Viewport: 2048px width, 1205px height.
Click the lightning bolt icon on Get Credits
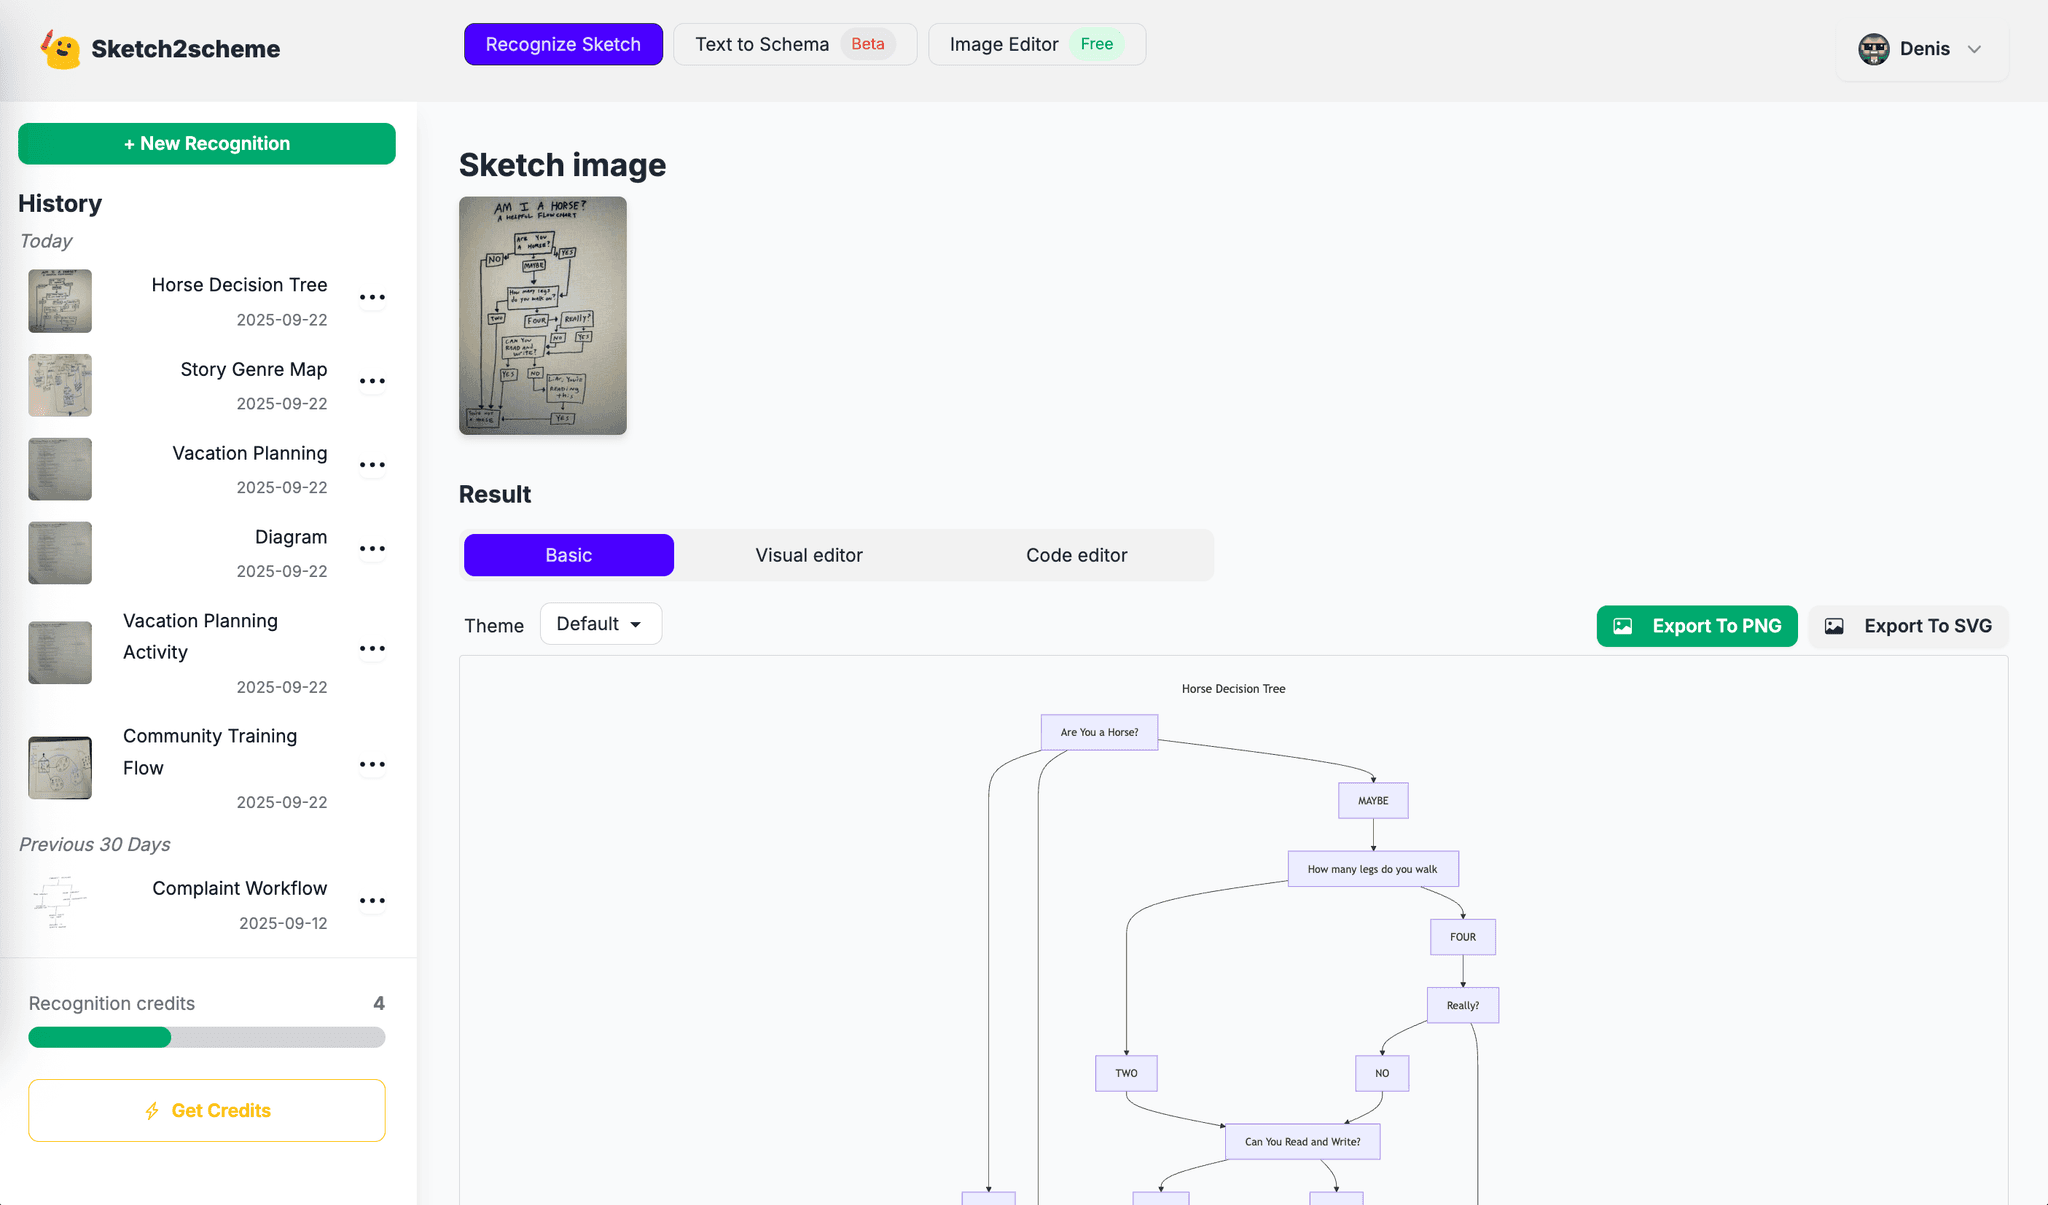click(x=153, y=1110)
